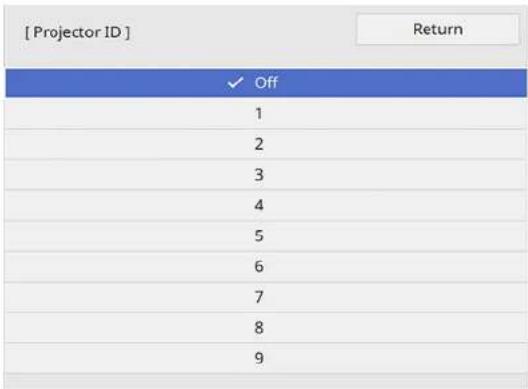Image resolution: width=528 pixels, height=389 pixels.
Task: Go back using Return in the header
Action: [x=438, y=29]
